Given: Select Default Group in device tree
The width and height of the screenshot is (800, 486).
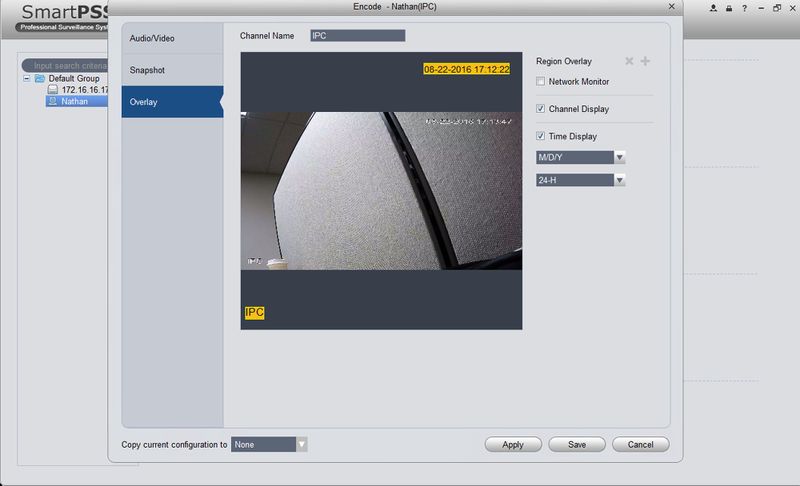Looking at the screenshot, I should pos(74,79).
